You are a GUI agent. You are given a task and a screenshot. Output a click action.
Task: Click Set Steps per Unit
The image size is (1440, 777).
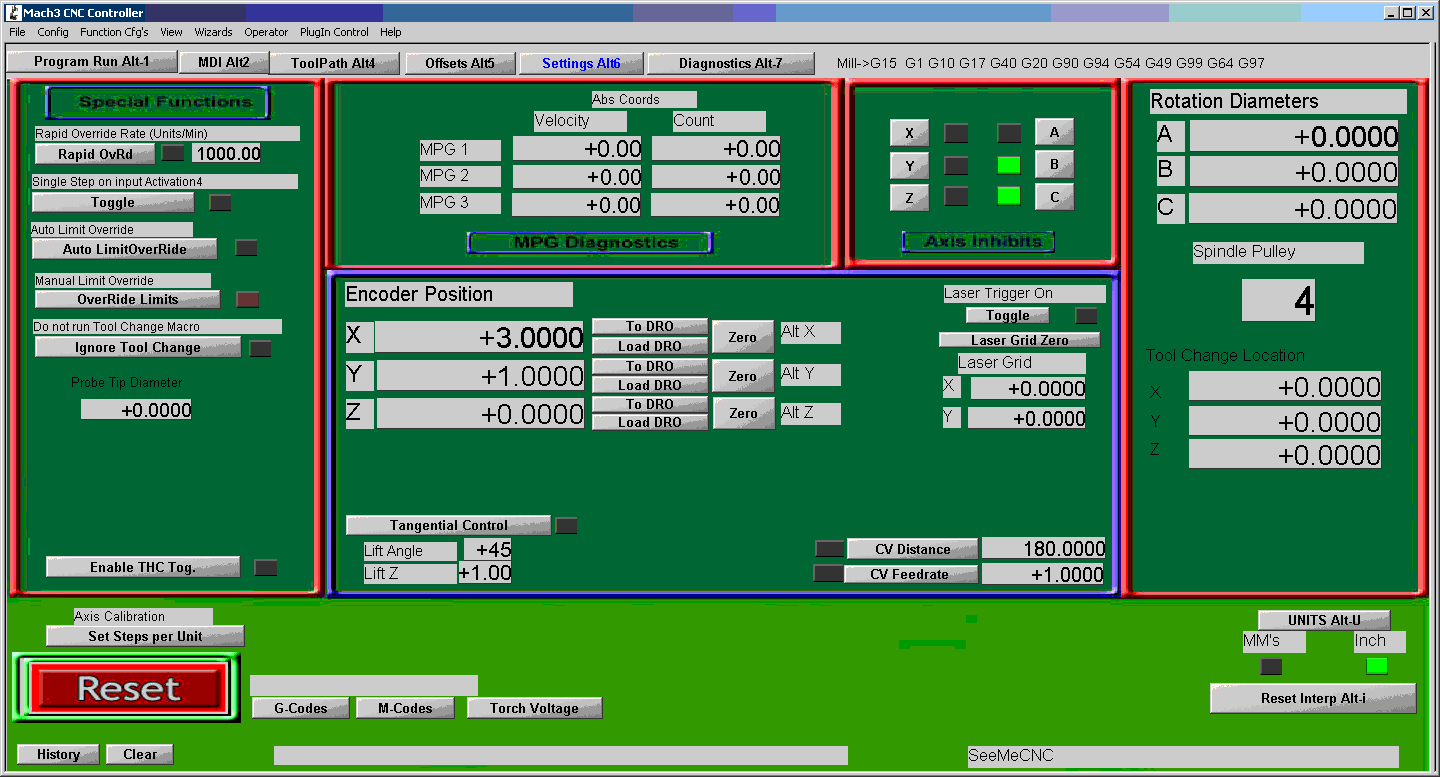pos(144,636)
